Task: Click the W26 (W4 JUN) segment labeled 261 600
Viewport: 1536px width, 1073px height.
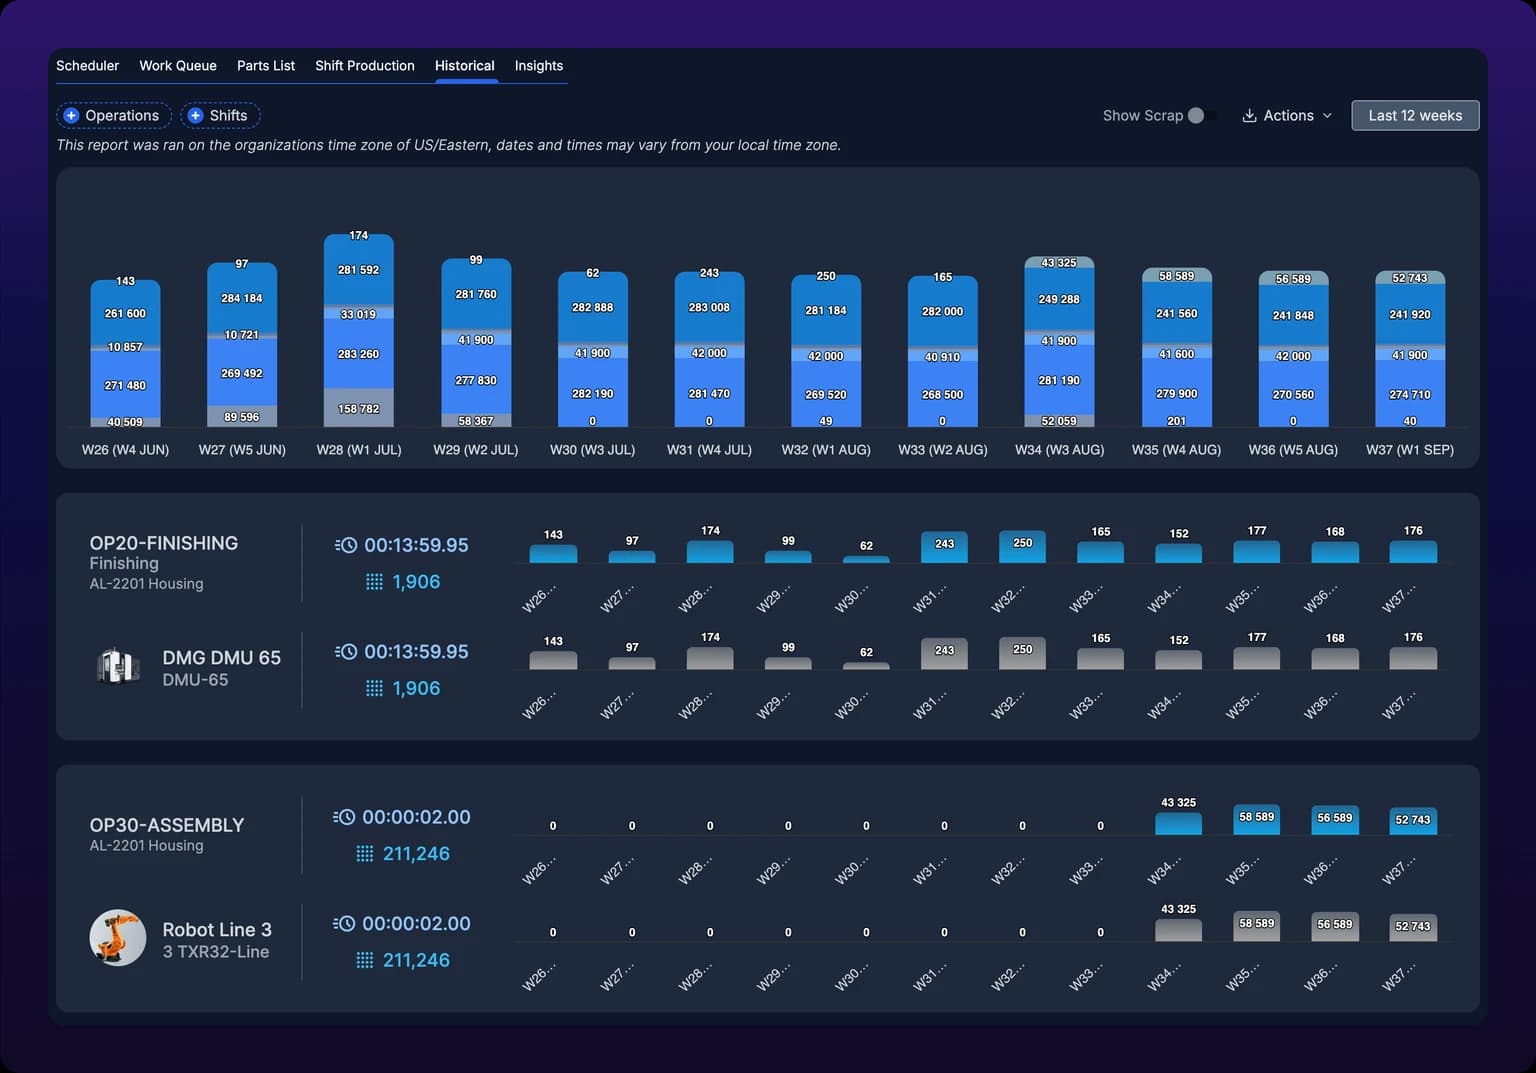Action: (125, 313)
